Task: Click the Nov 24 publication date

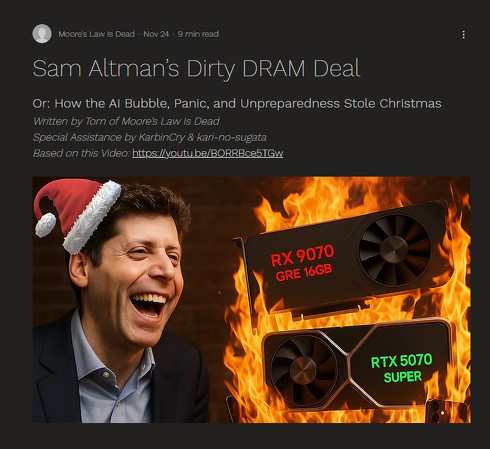Action: [156, 34]
